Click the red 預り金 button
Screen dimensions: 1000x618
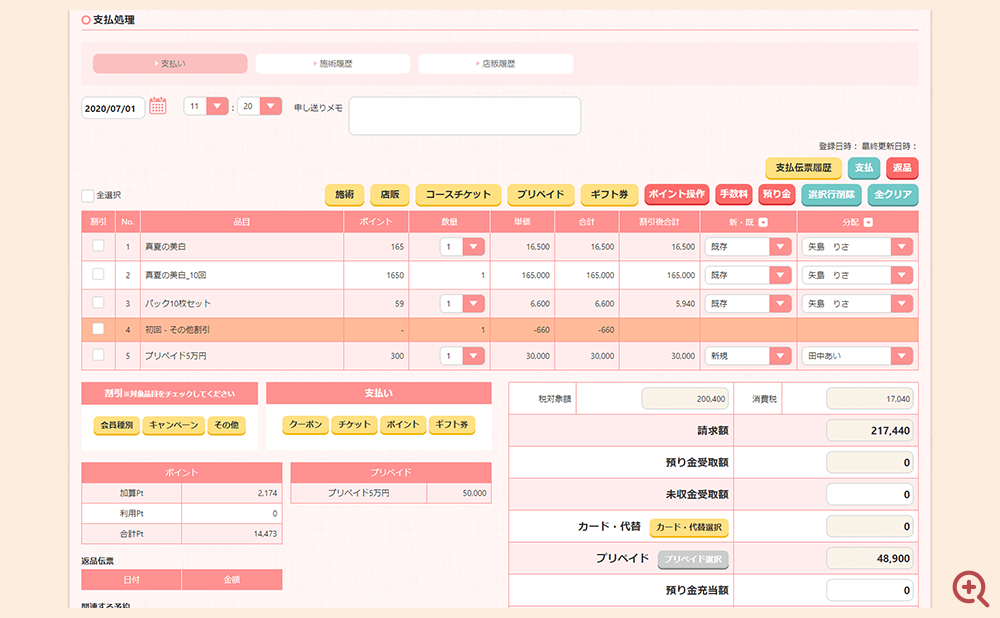pyautogui.click(x=777, y=194)
